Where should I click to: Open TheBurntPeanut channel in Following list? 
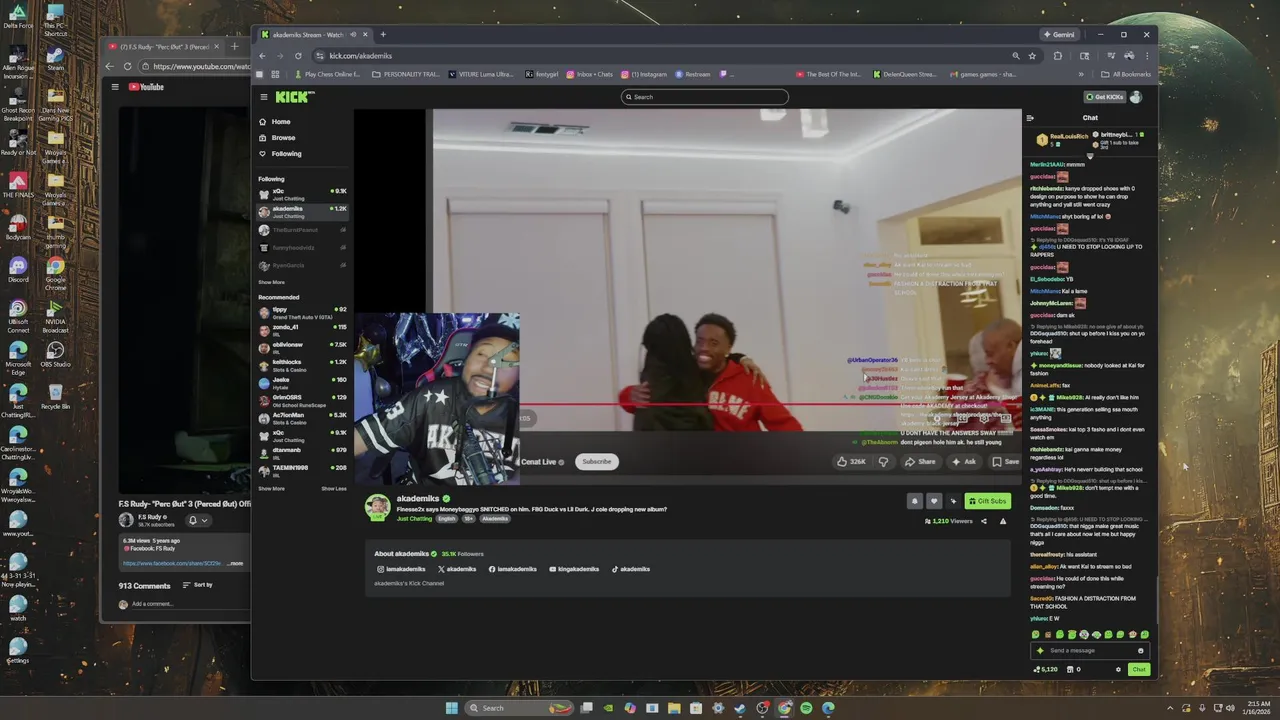point(302,230)
